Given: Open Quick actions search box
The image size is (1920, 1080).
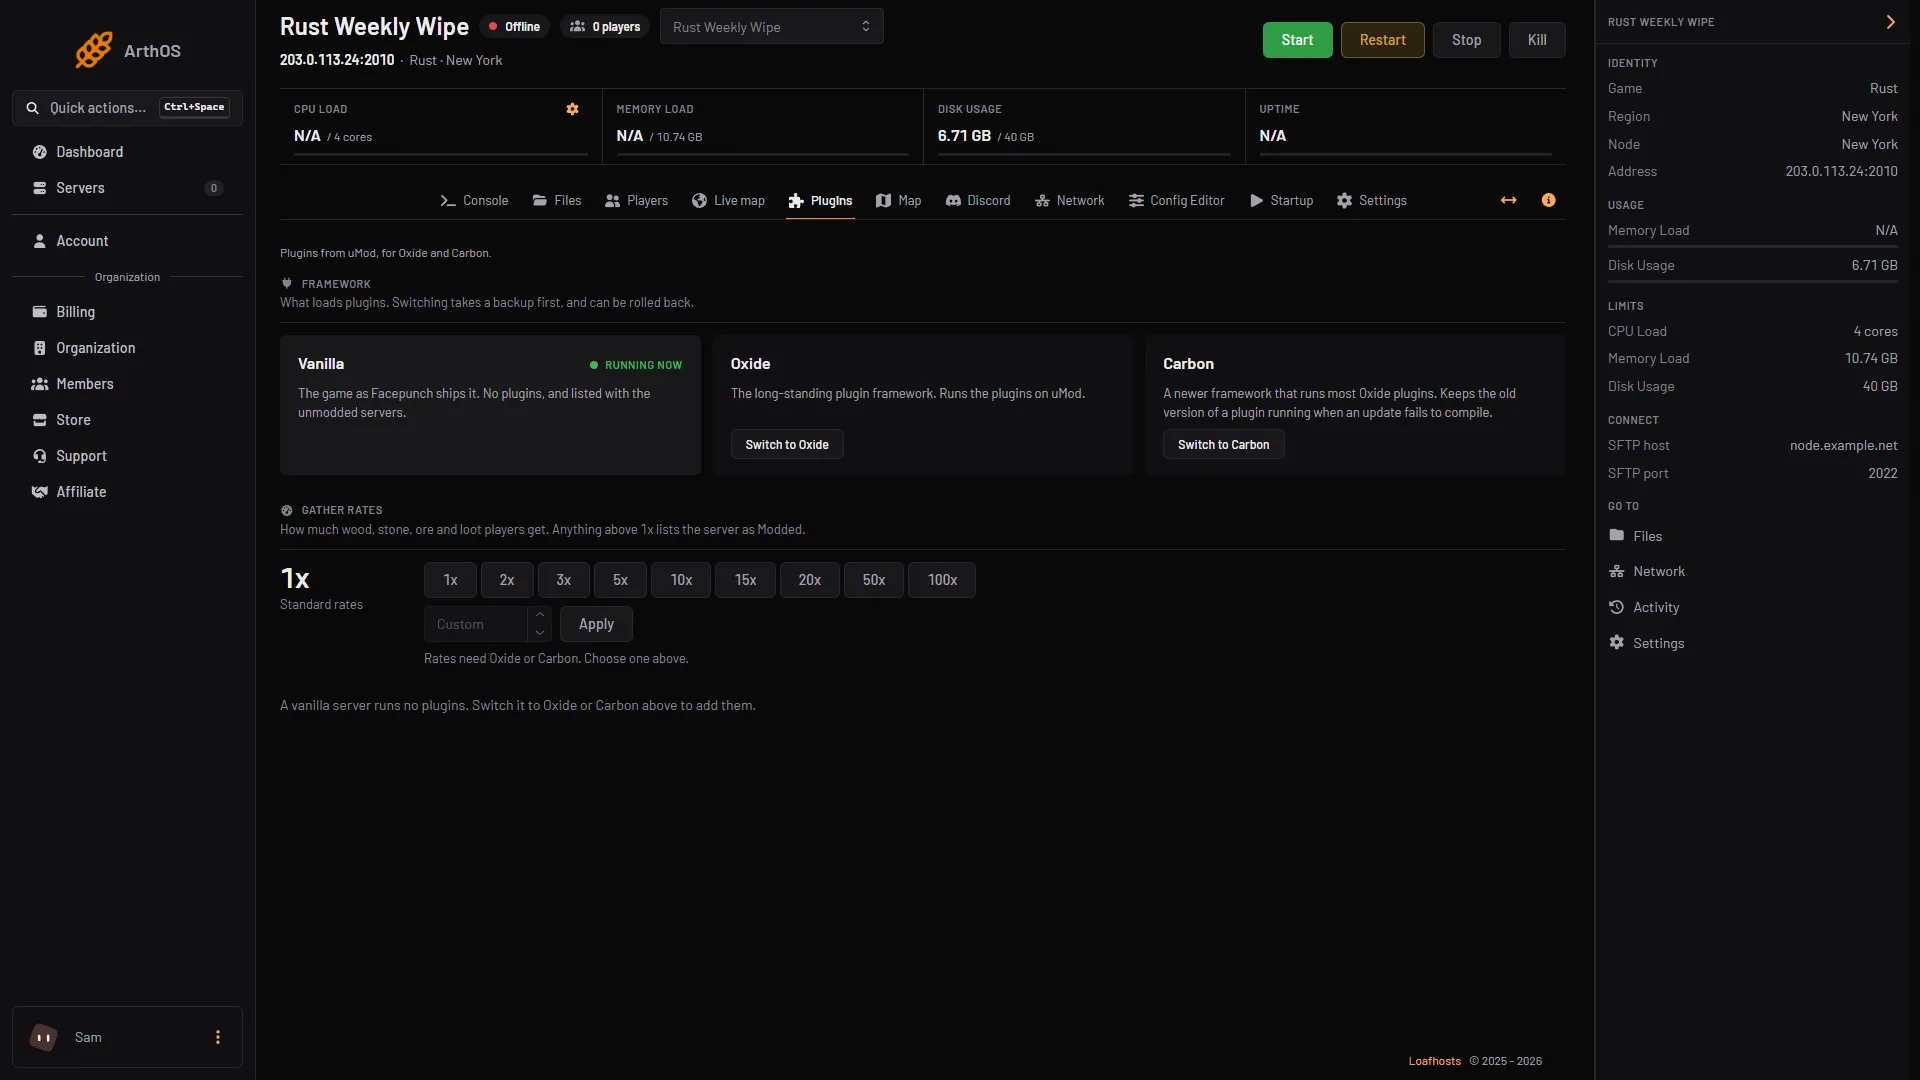Looking at the screenshot, I should tap(127, 107).
